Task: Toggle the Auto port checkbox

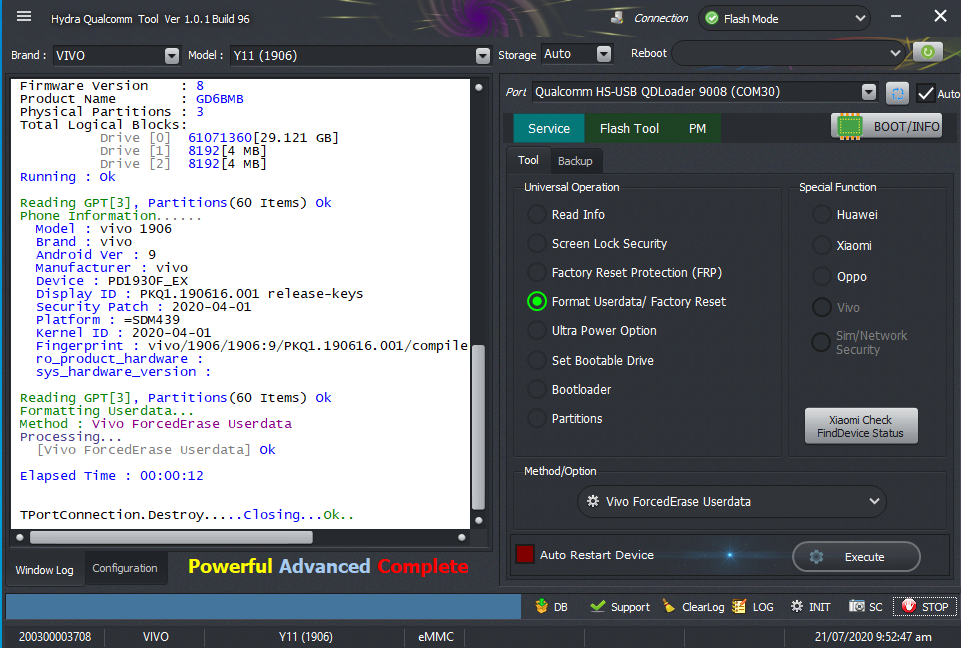Action: [926, 93]
